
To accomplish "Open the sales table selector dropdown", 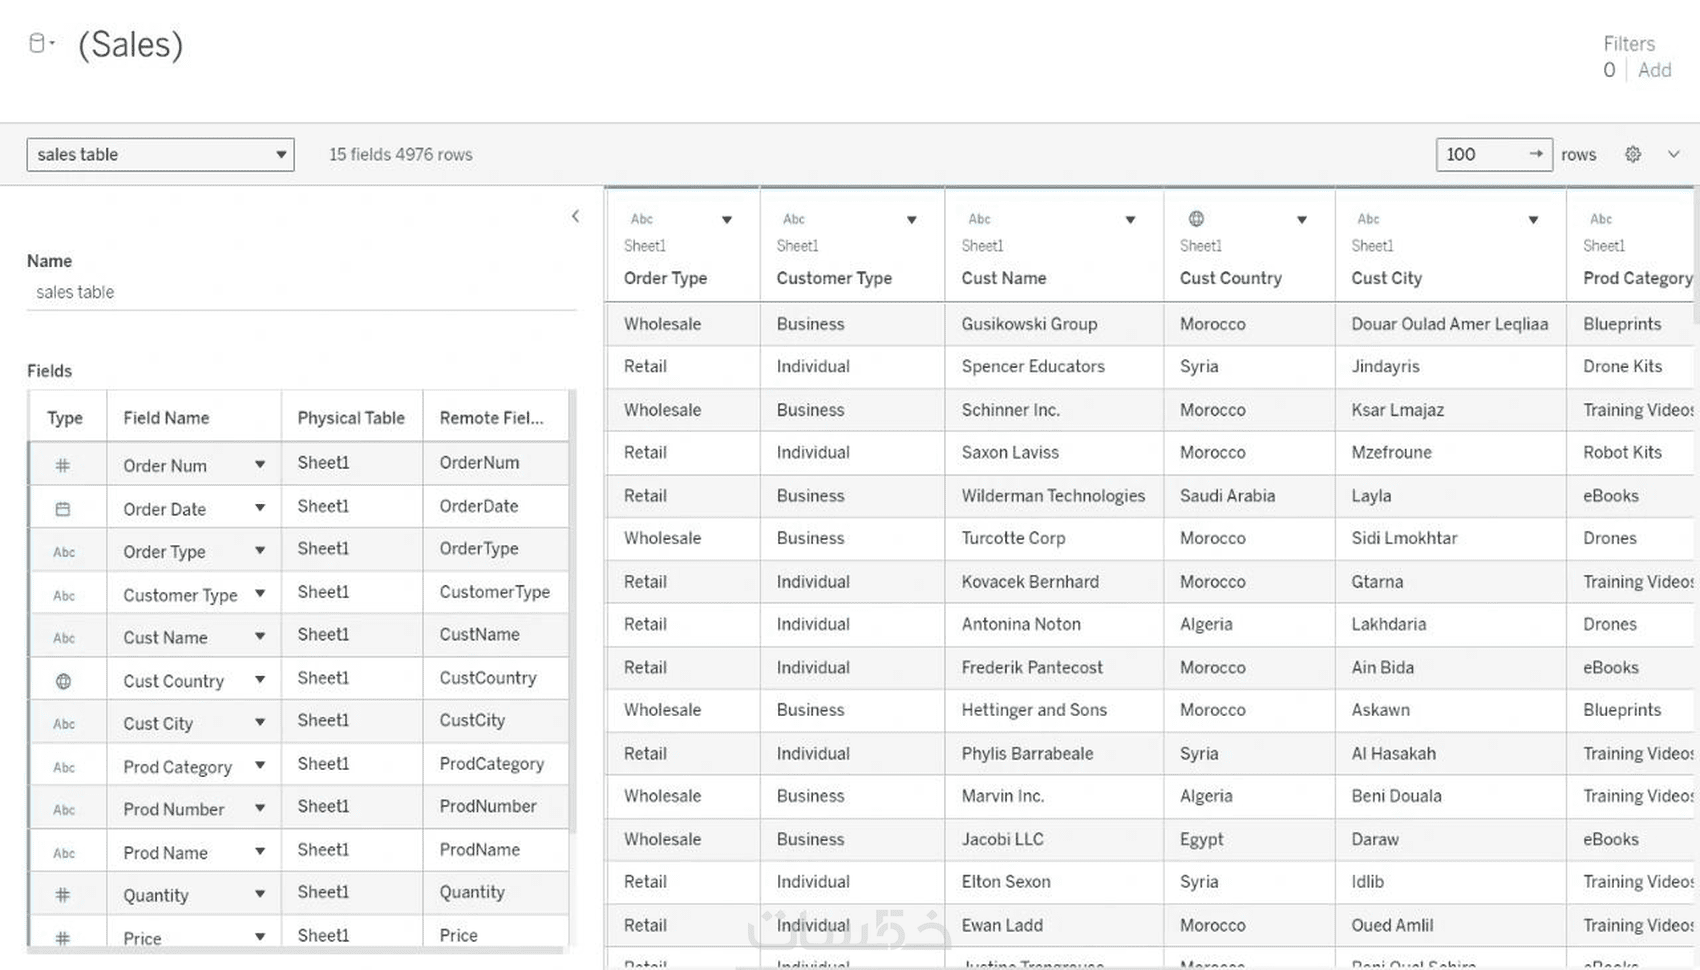I will (x=160, y=154).
